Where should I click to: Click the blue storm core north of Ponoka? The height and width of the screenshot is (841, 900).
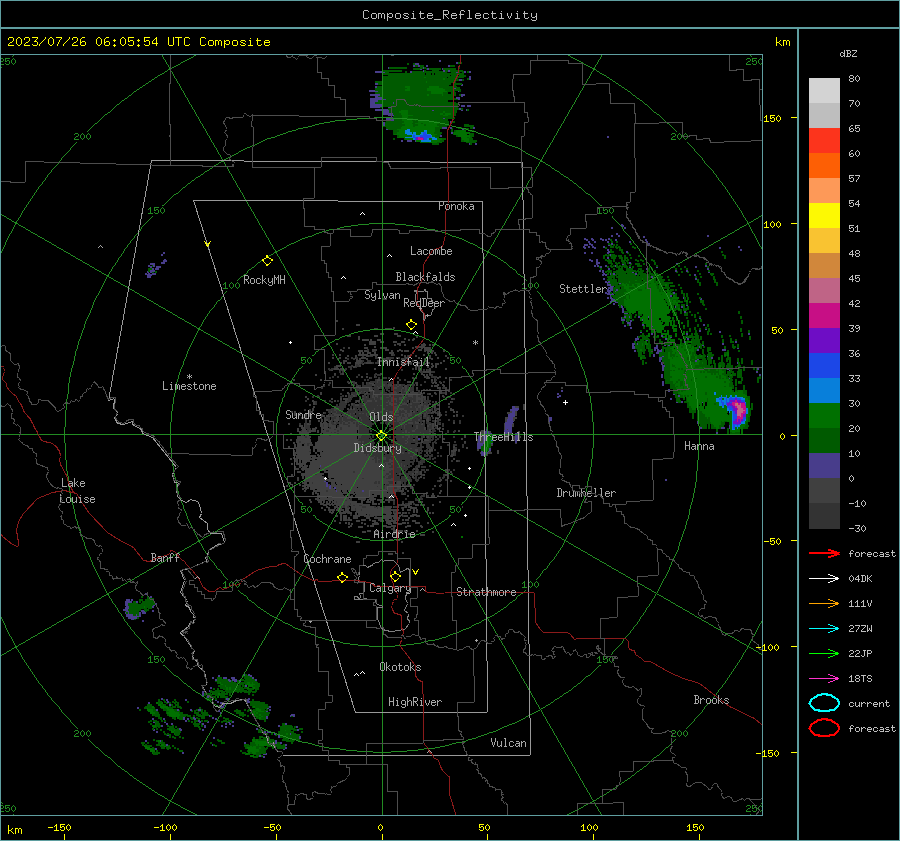(x=419, y=136)
